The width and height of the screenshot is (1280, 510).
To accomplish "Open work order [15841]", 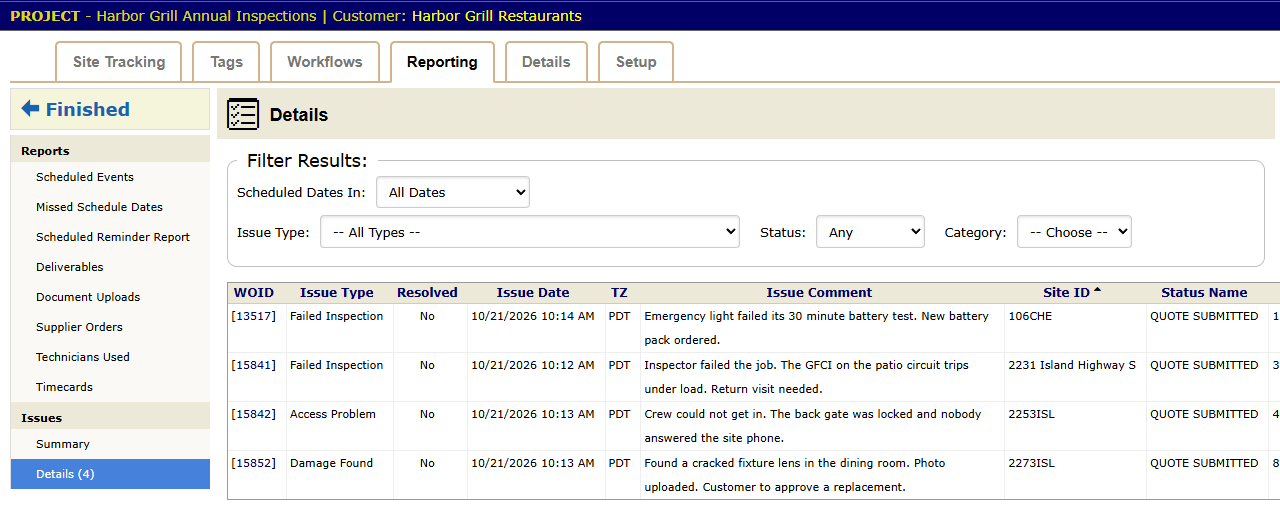I will (253, 365).
